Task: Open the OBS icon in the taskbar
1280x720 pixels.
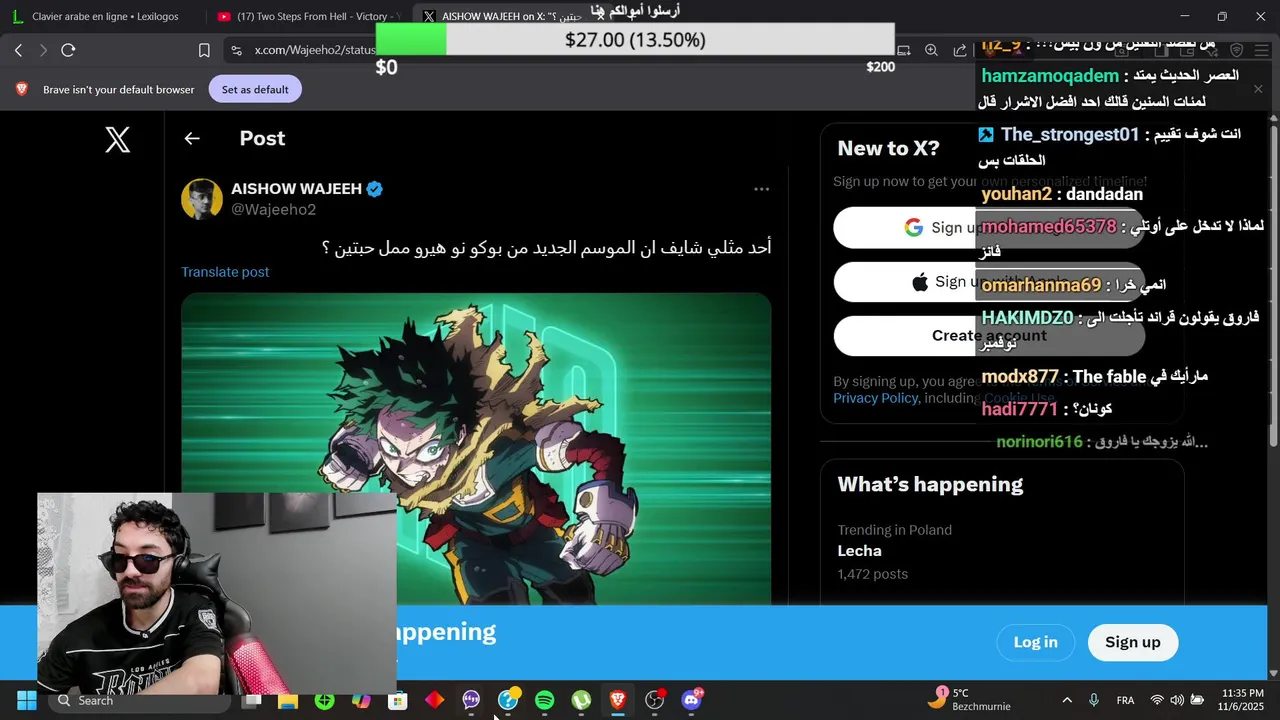Action: [654, 700]
